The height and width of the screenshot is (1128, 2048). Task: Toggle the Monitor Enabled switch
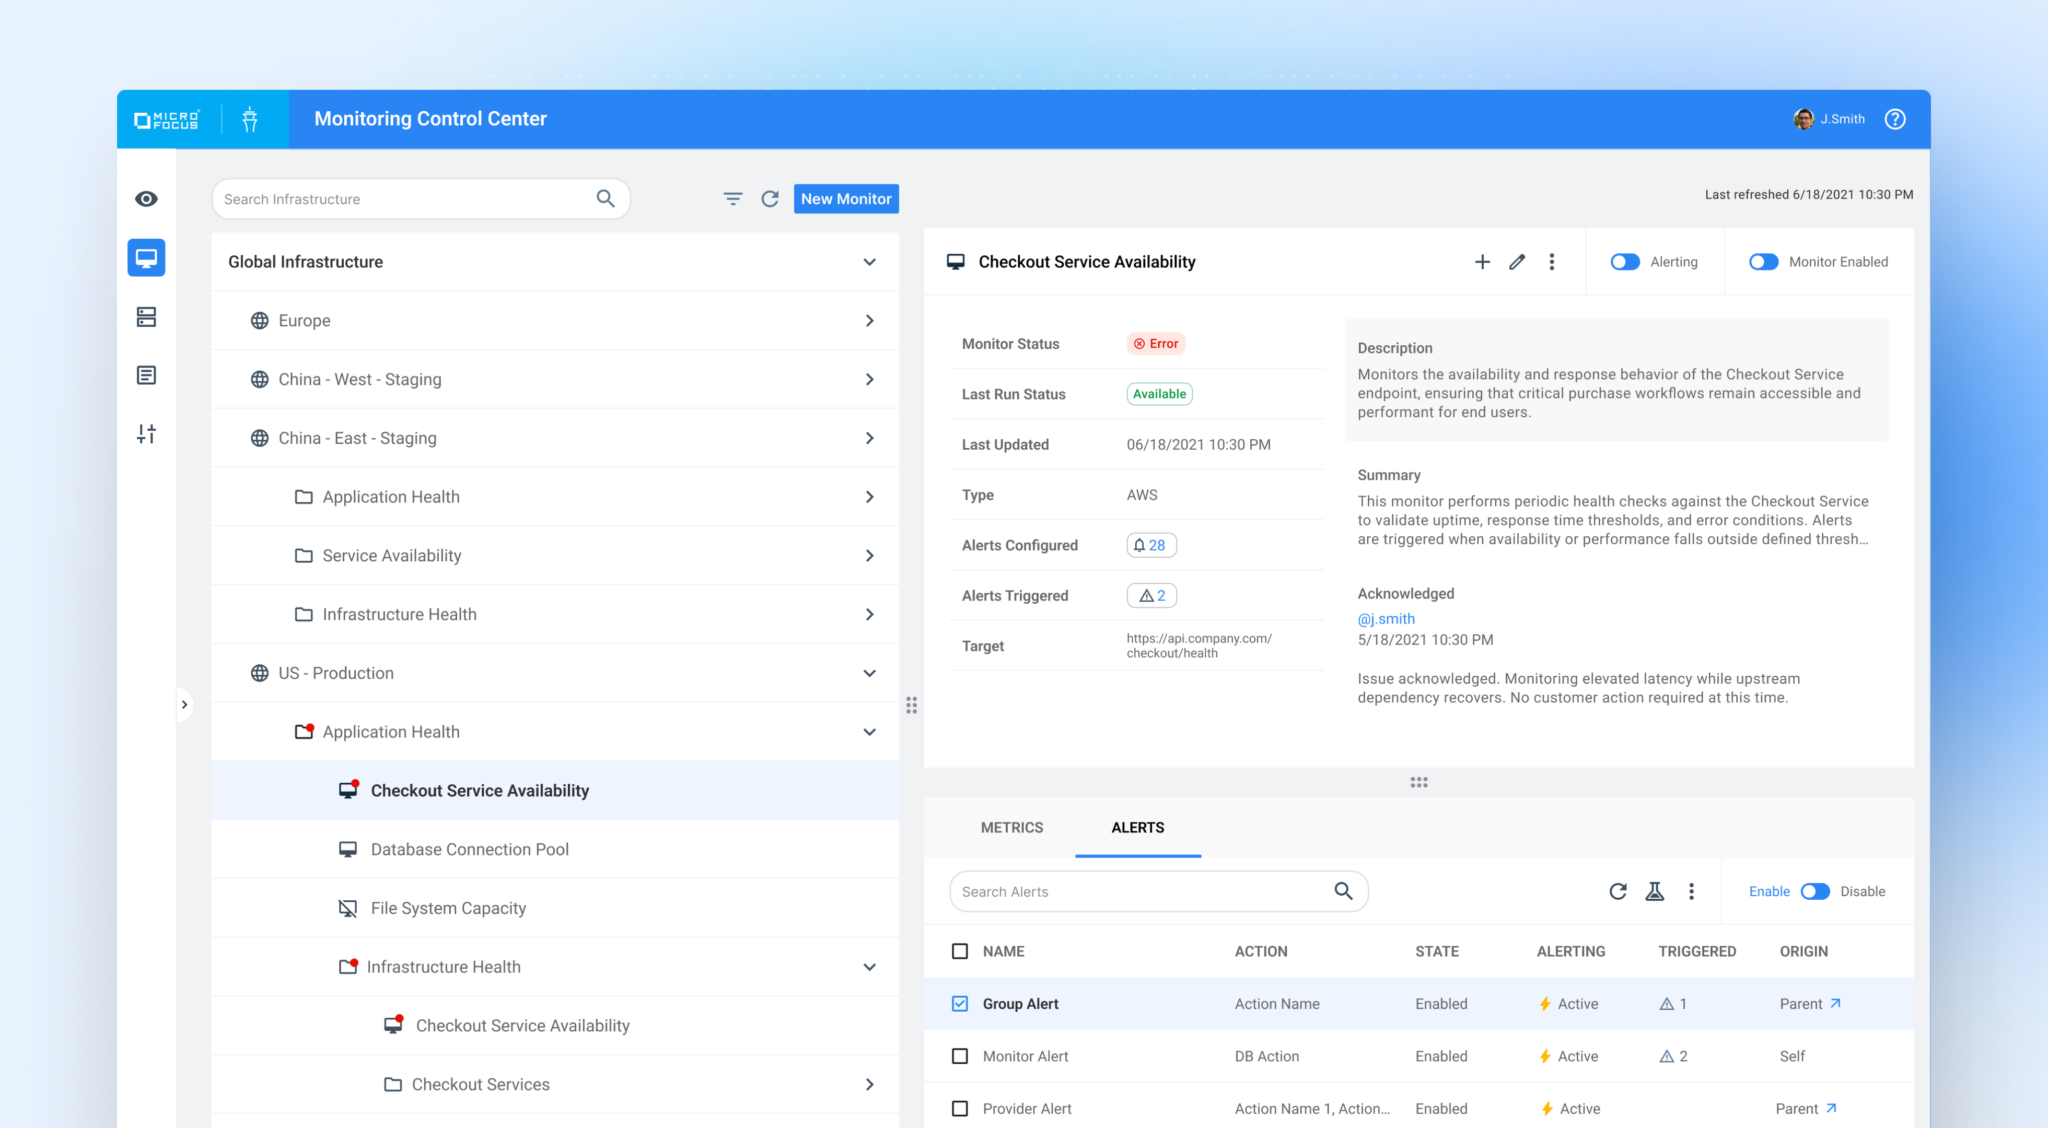[1763, 262]
